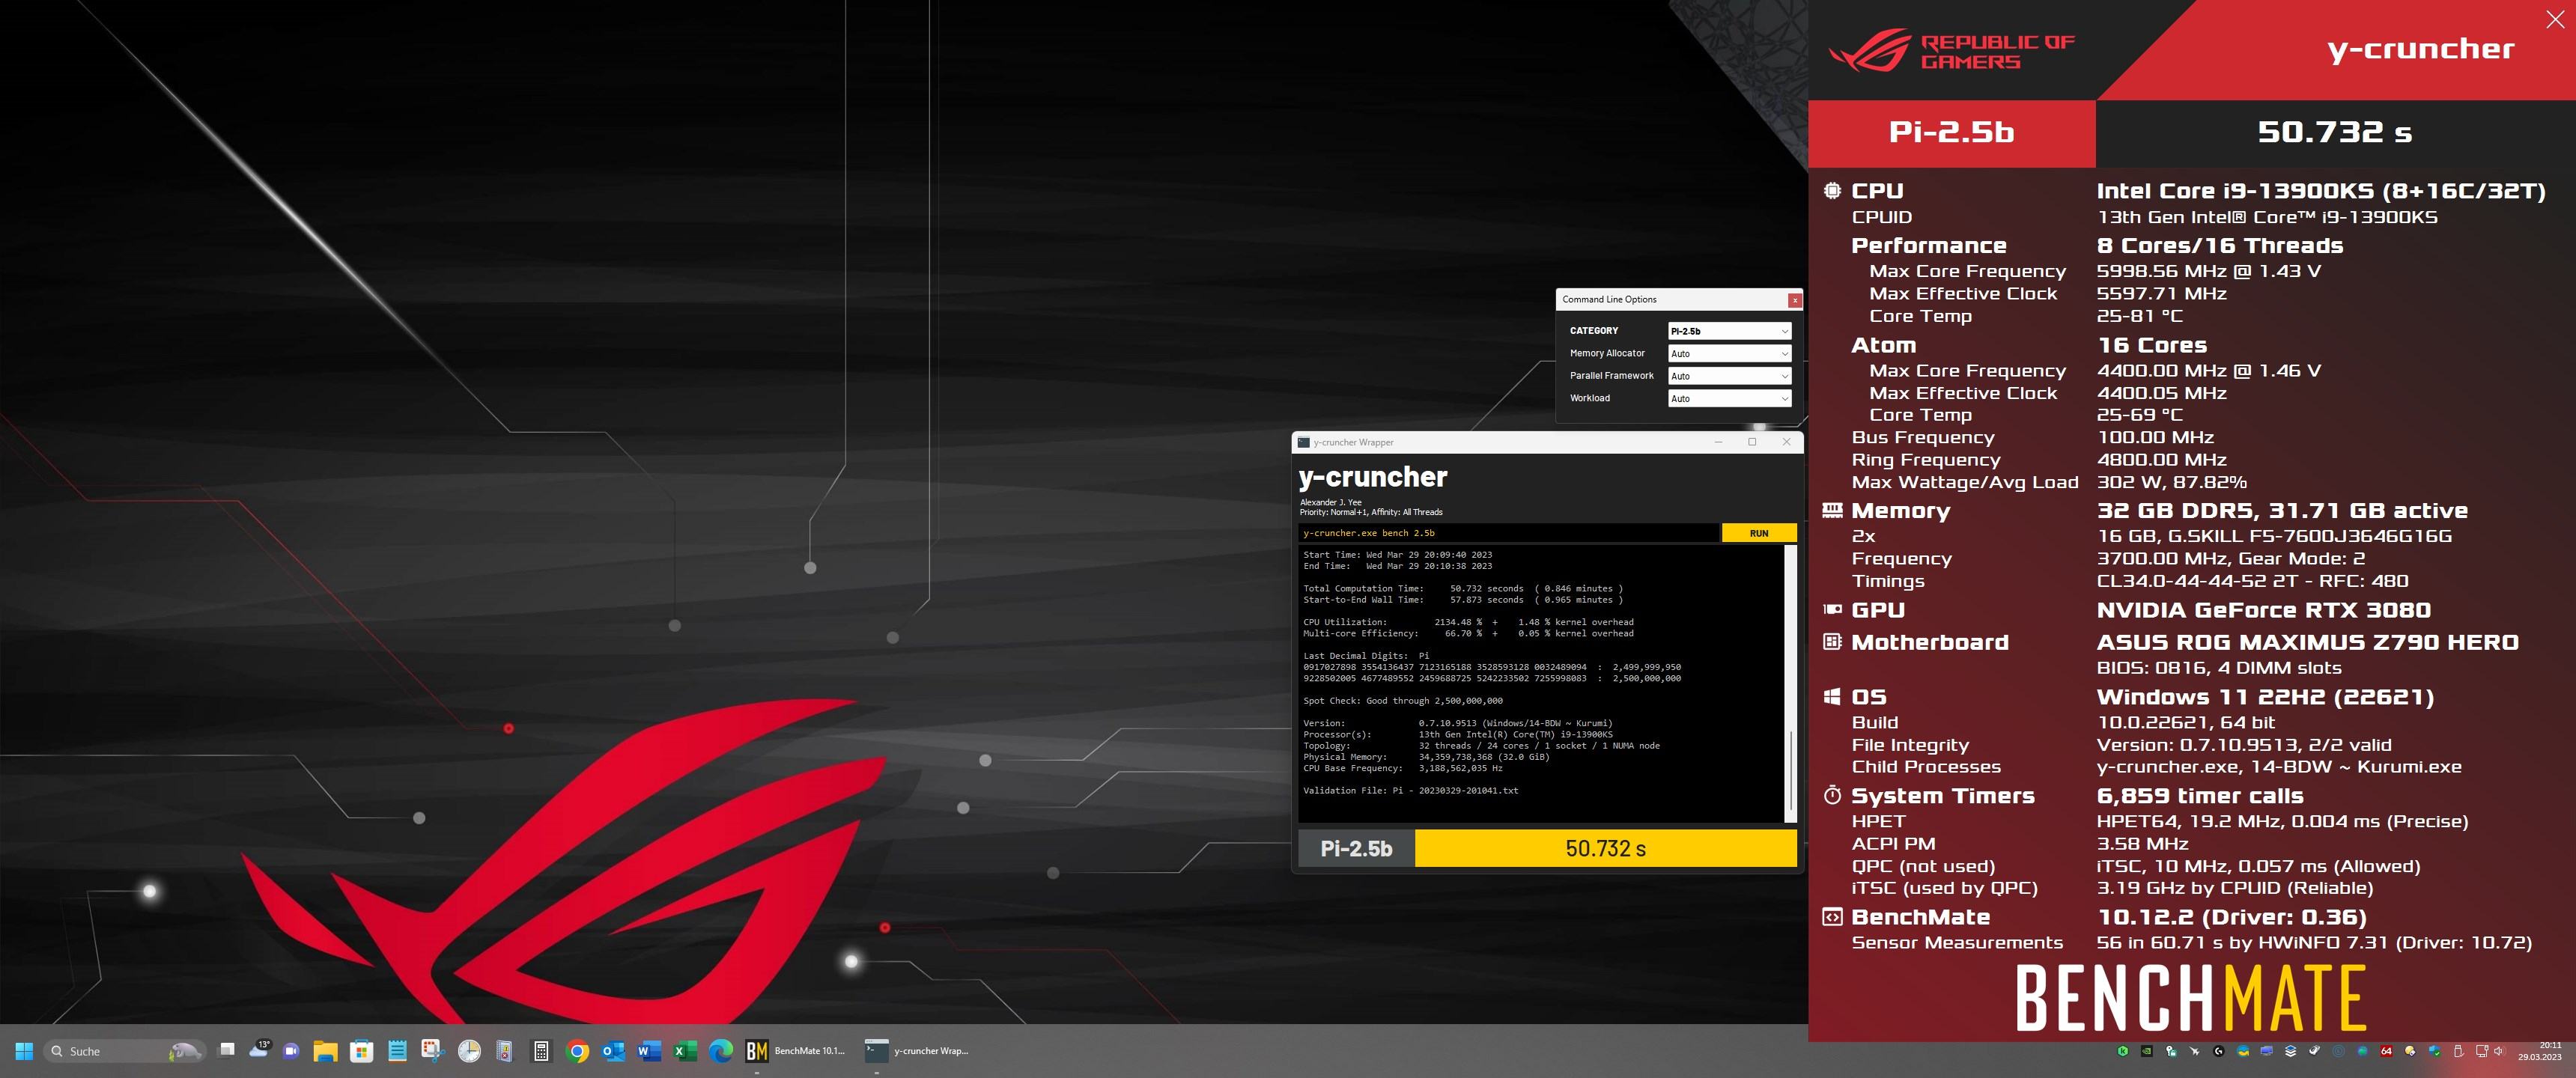
Task: Click the key and lock tray icon
Action: coord(2172,1051)
